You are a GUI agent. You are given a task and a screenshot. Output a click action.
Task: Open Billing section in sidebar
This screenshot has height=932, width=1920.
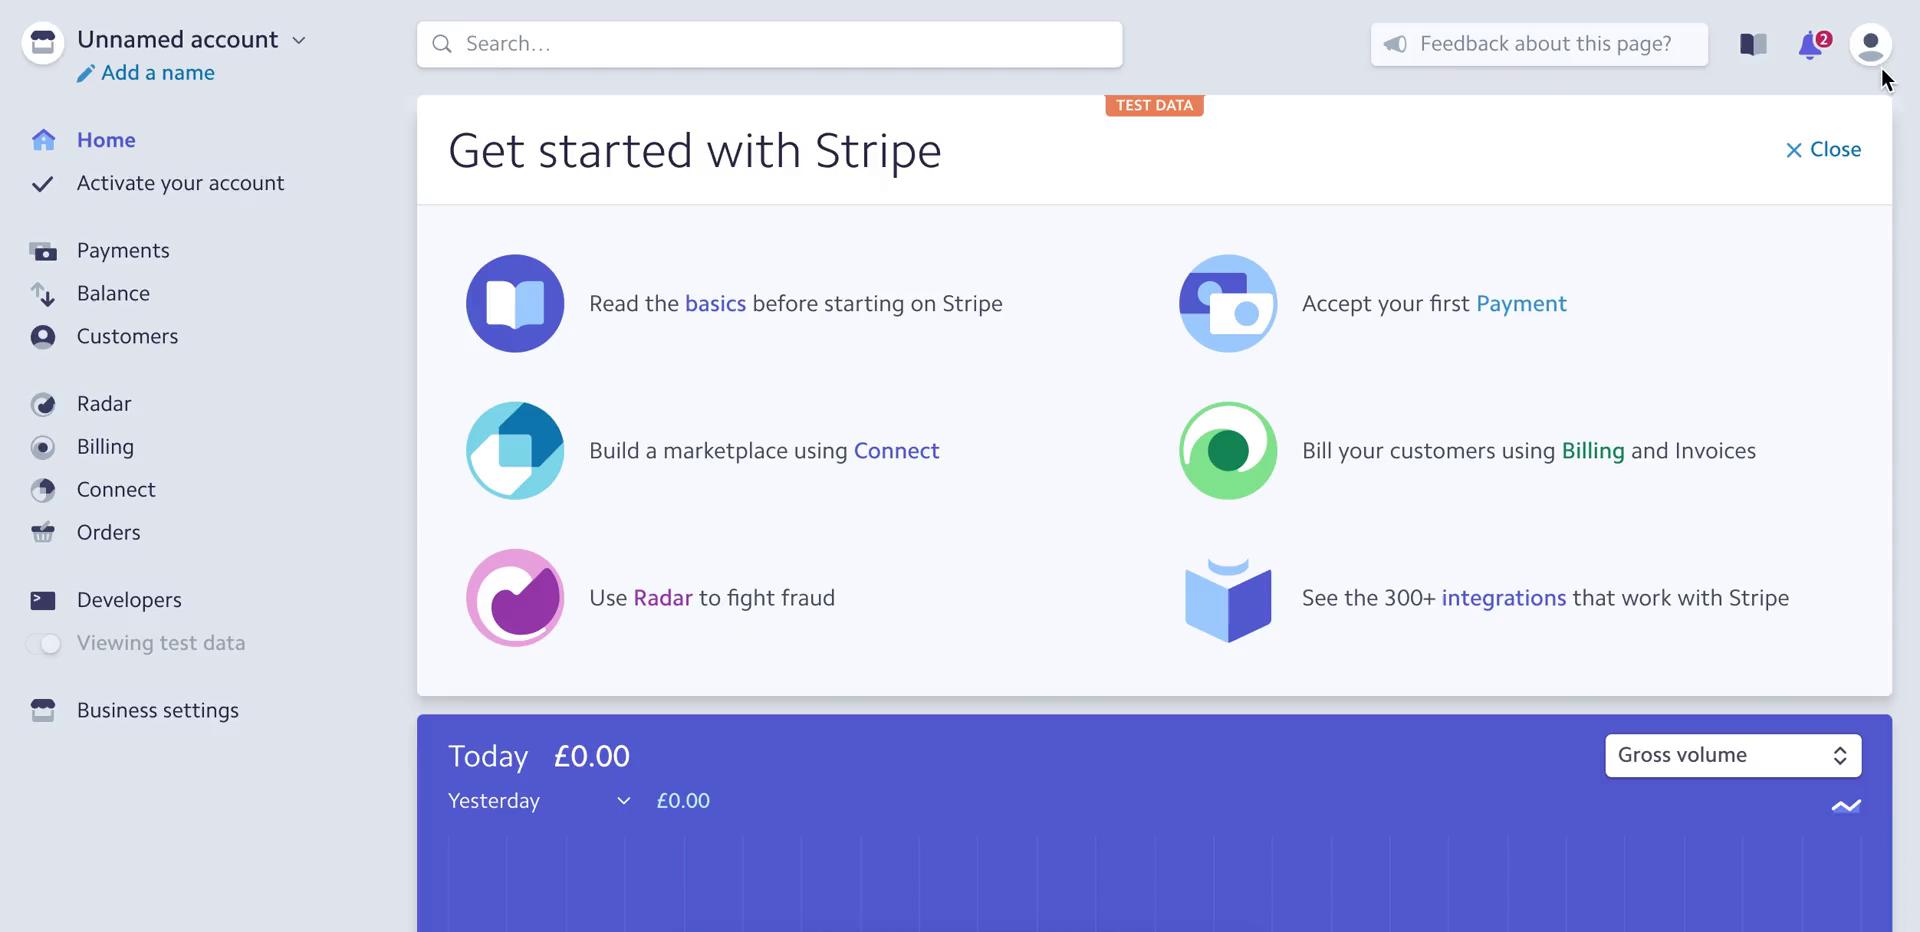click(x=105, y=447)
